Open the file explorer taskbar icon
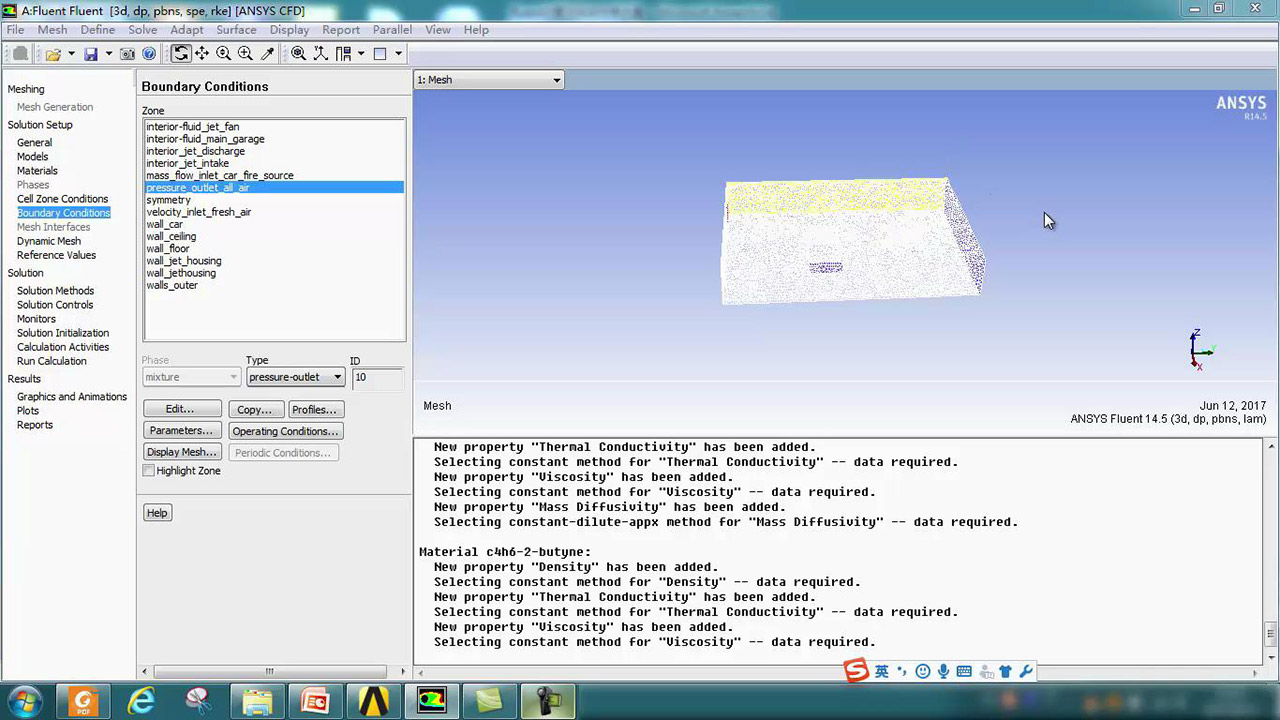The image size is (1280, 720). [x=258, y=701]
